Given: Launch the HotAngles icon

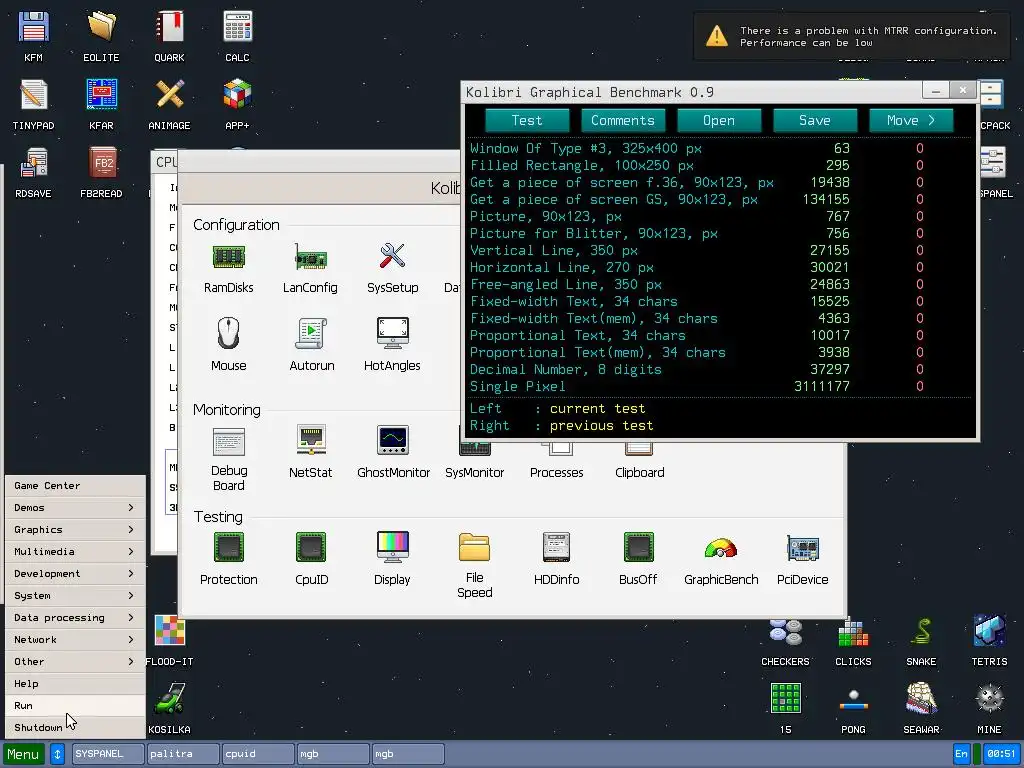Looking at the screenshot, I should 392,333.
